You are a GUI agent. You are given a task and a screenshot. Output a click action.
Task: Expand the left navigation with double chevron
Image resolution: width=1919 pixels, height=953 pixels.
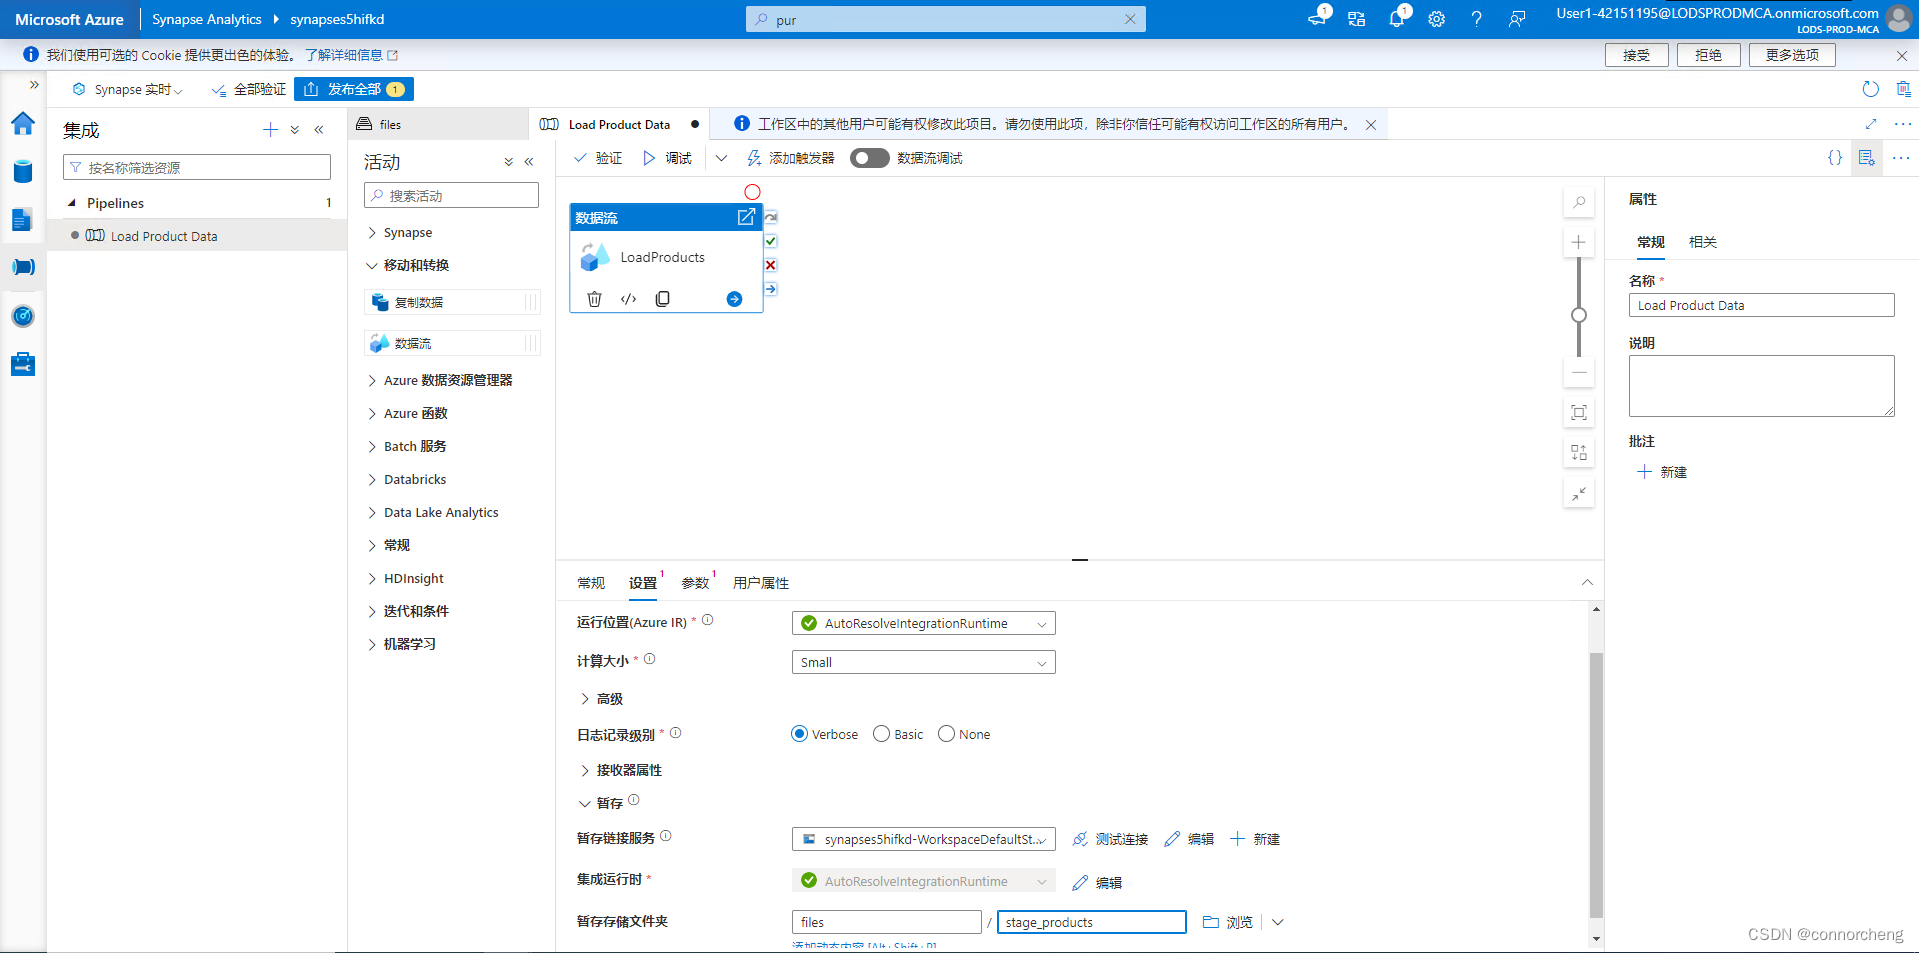click(34, 85)
